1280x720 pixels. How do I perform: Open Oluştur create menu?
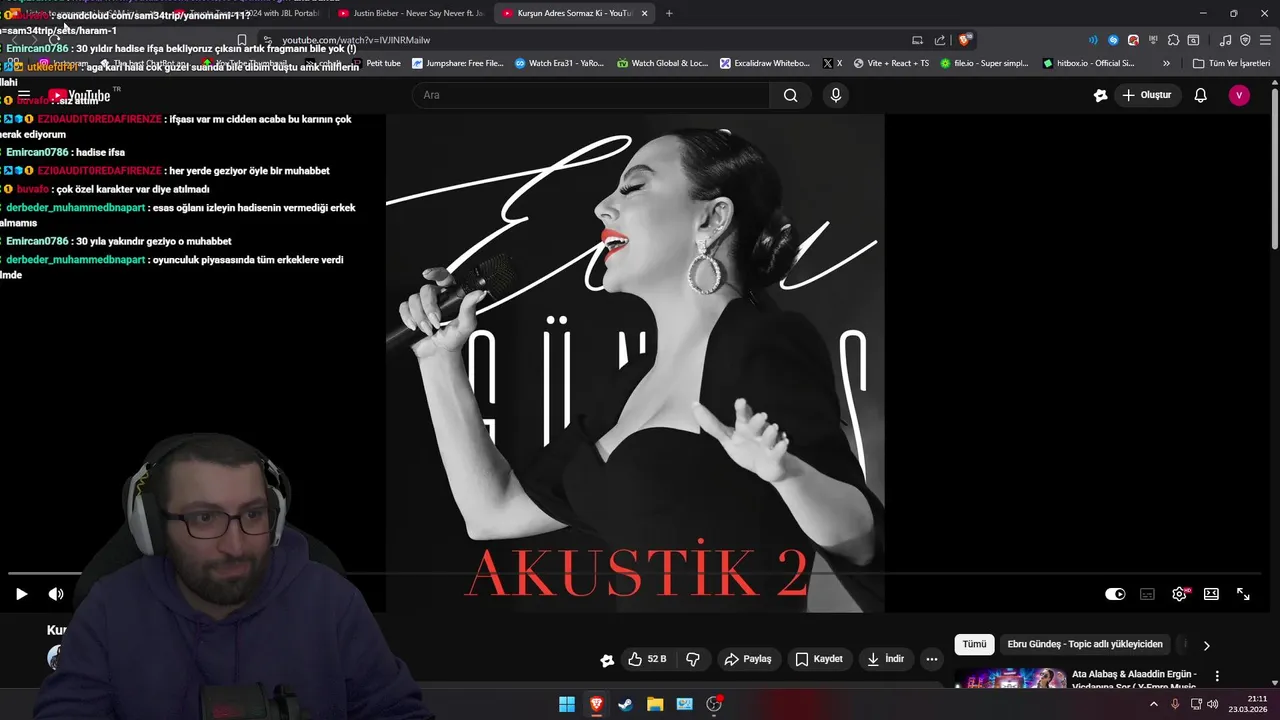(1146, 95)
